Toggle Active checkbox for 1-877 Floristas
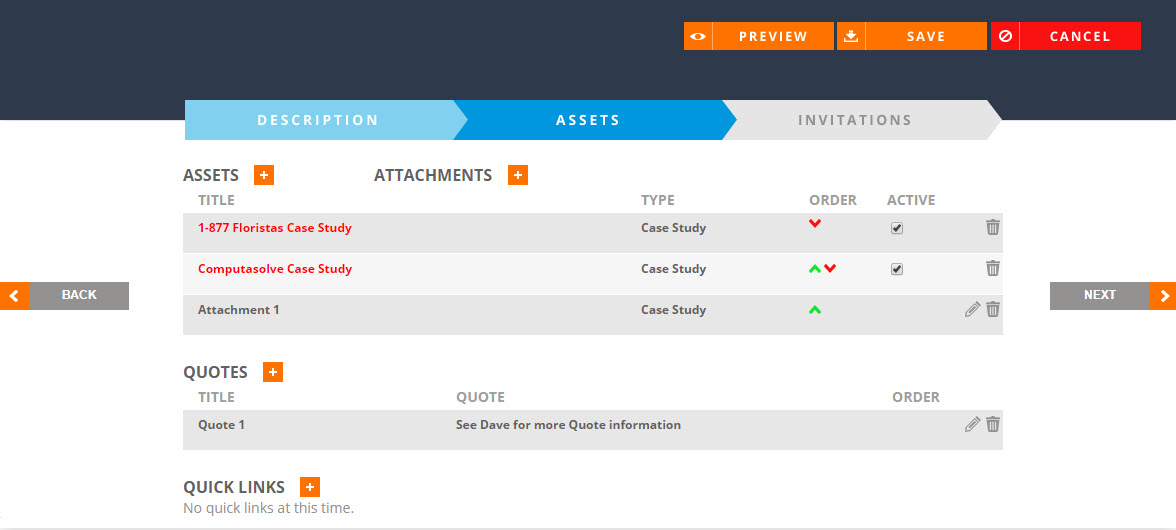 tap(897, 229)
